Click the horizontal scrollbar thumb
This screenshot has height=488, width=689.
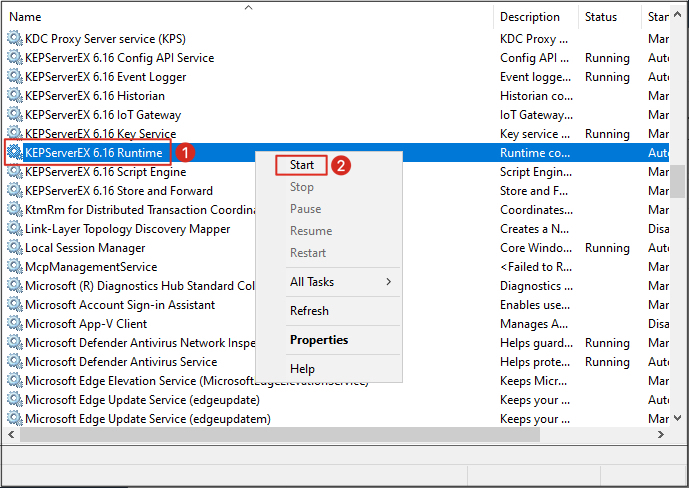(x=280, y=434)
